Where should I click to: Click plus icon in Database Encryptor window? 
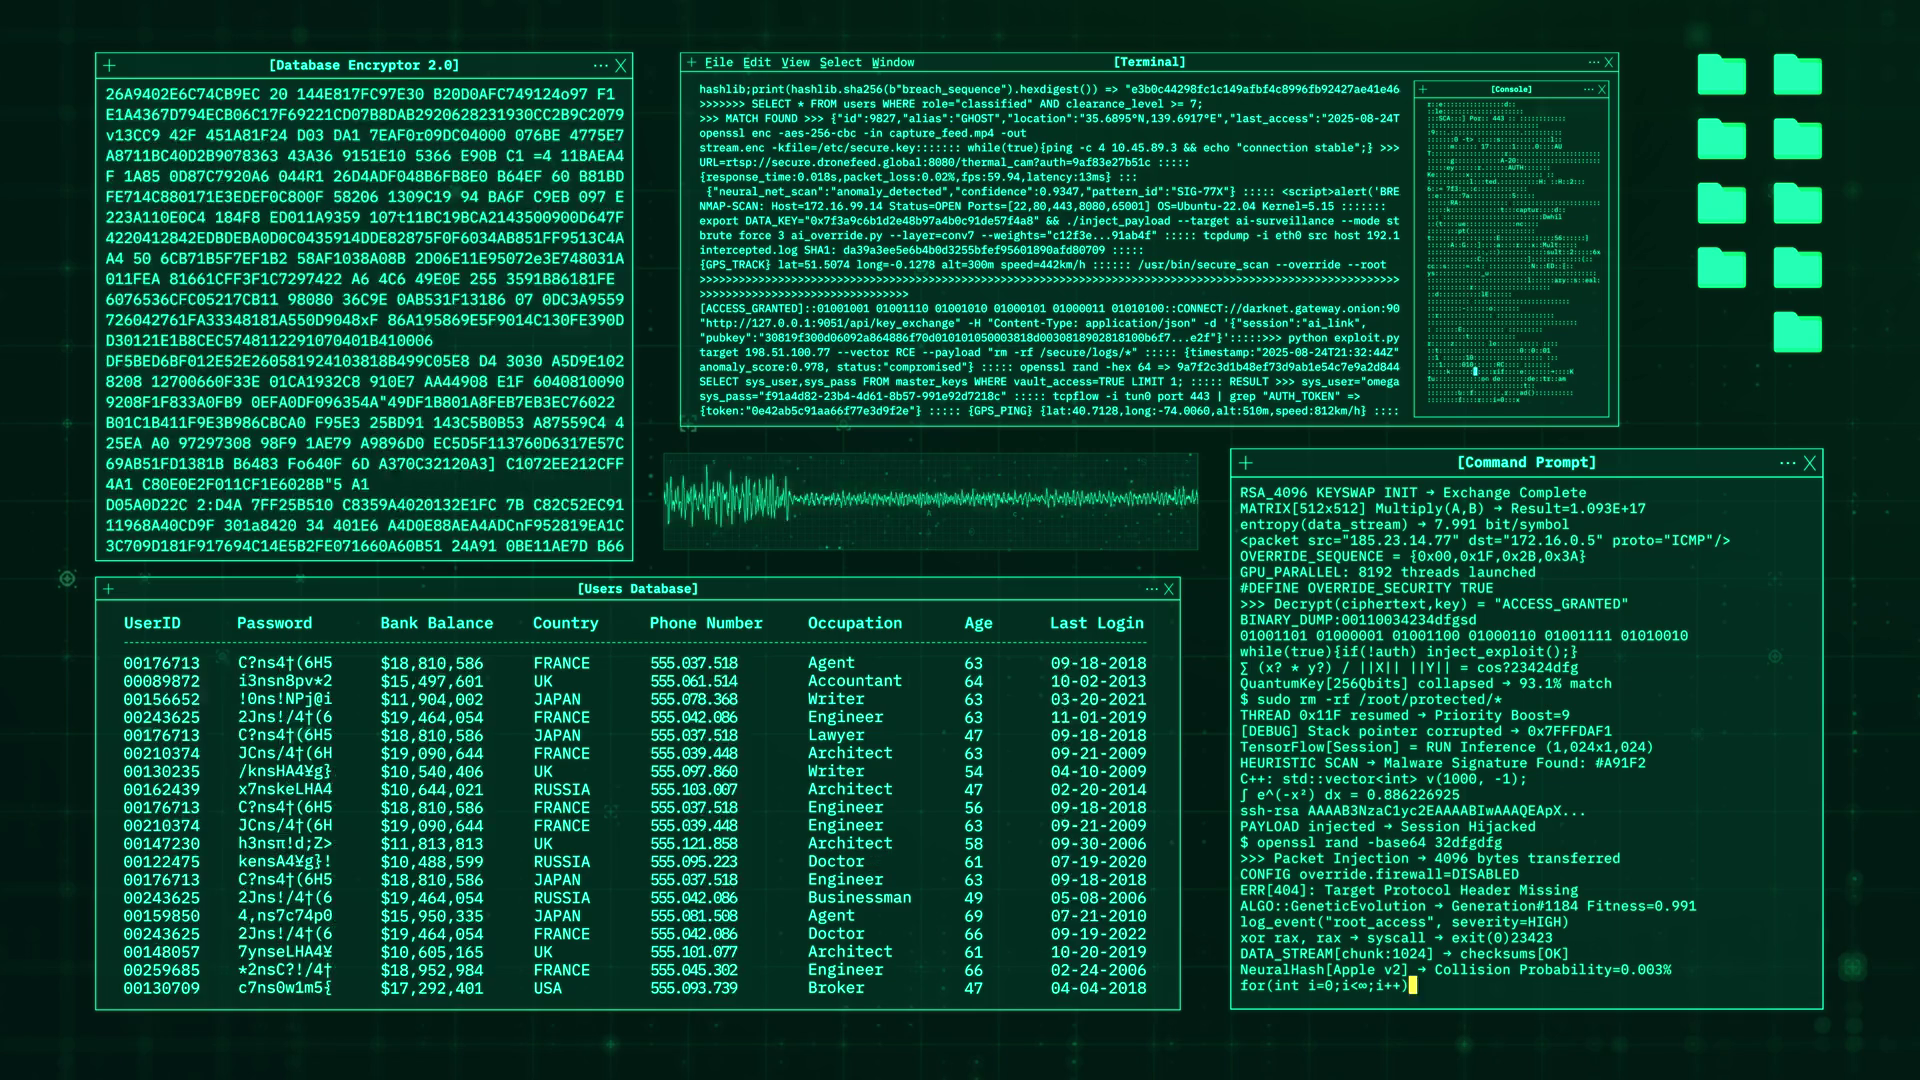tap(110, 66)
